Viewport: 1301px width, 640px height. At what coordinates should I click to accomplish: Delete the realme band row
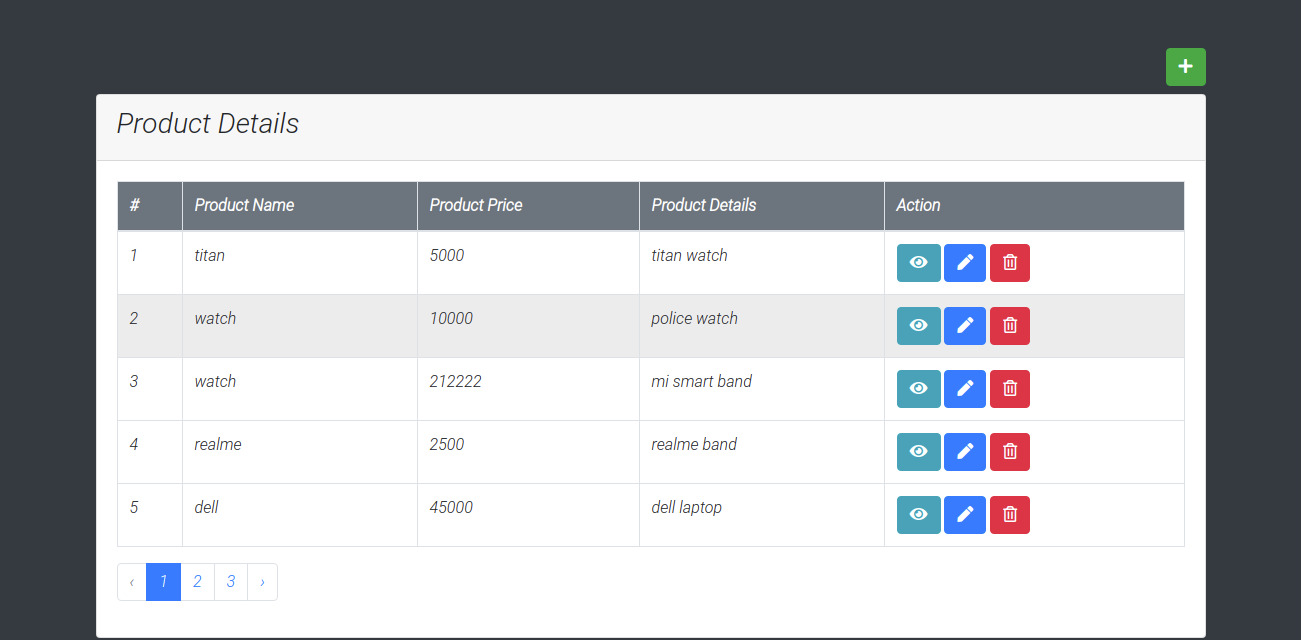(x=1009, y=452)
